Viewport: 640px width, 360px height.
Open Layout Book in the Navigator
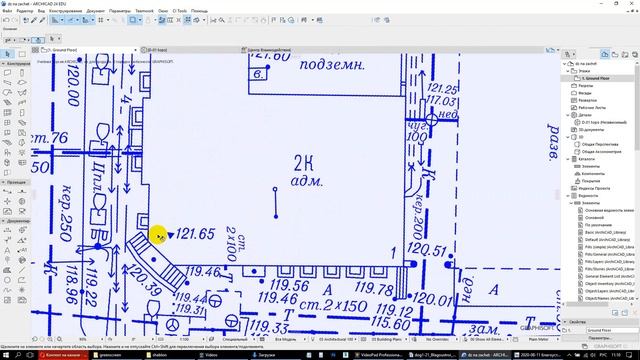[625, 54]
